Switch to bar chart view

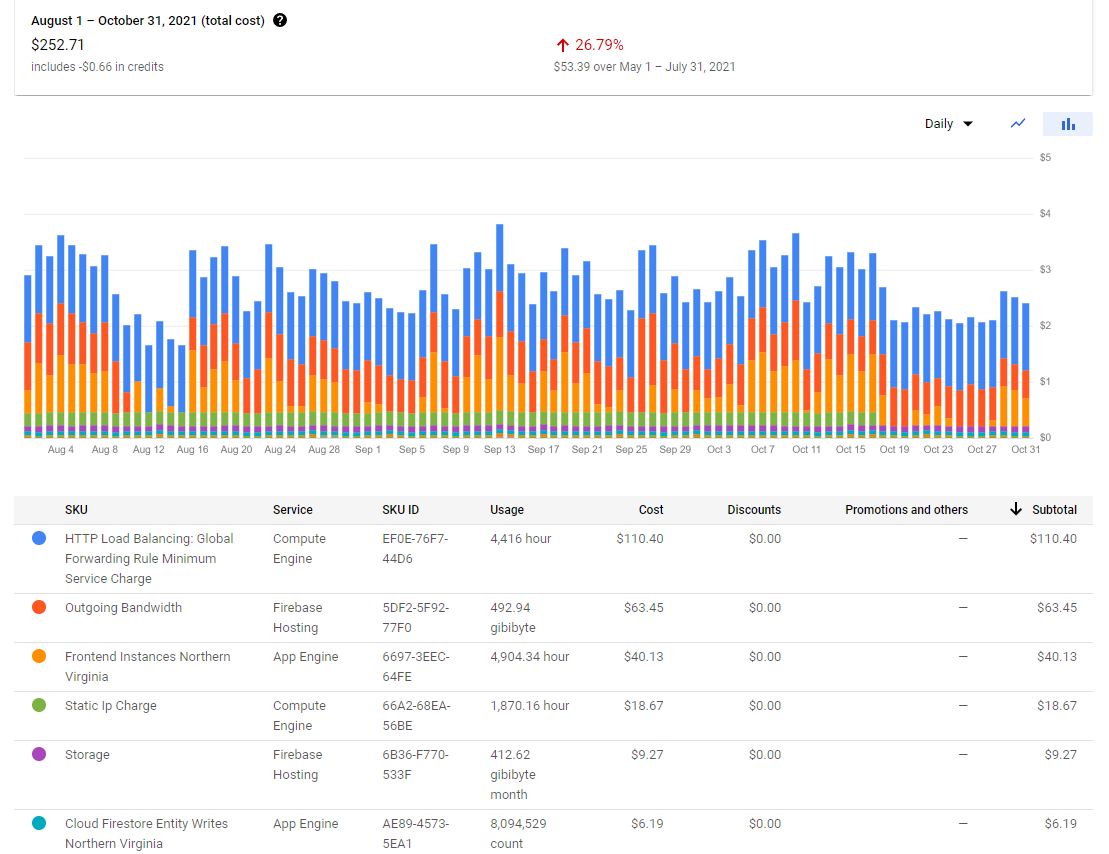(1068, 124)
